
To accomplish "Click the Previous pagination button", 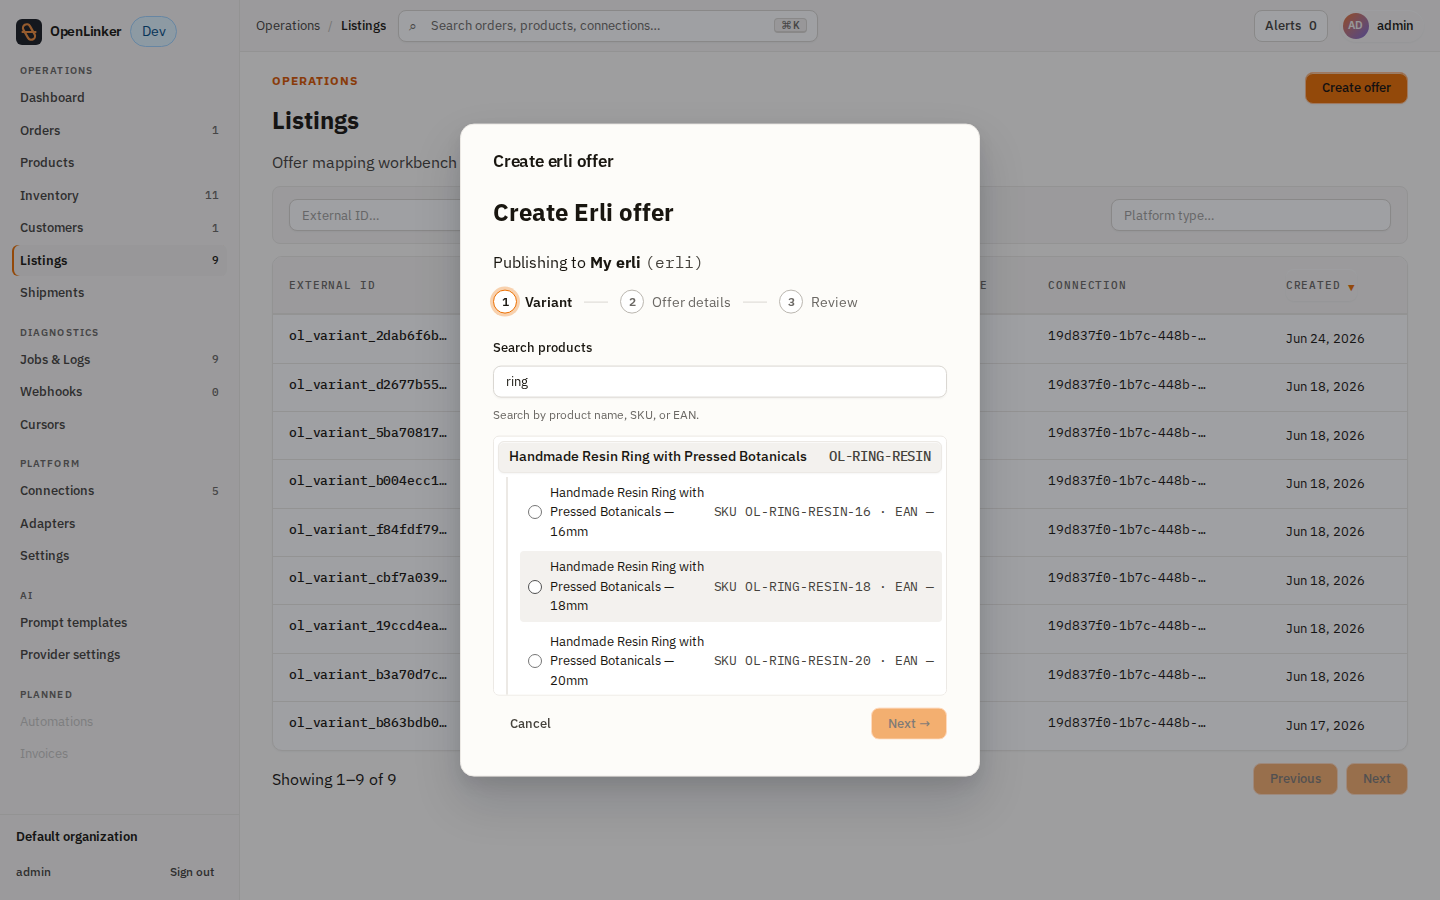I will tap(1295, 779).
